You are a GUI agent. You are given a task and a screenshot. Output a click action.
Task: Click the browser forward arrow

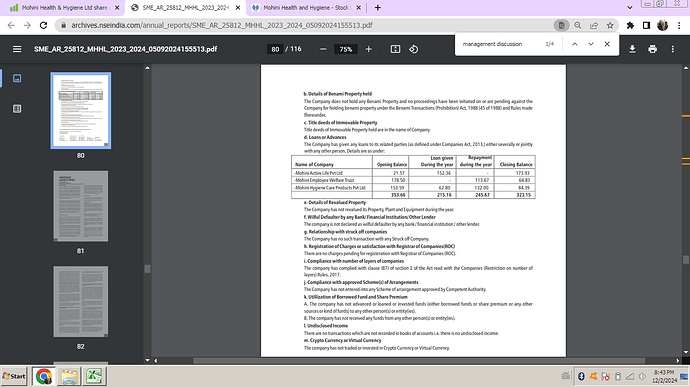(27, 25)
